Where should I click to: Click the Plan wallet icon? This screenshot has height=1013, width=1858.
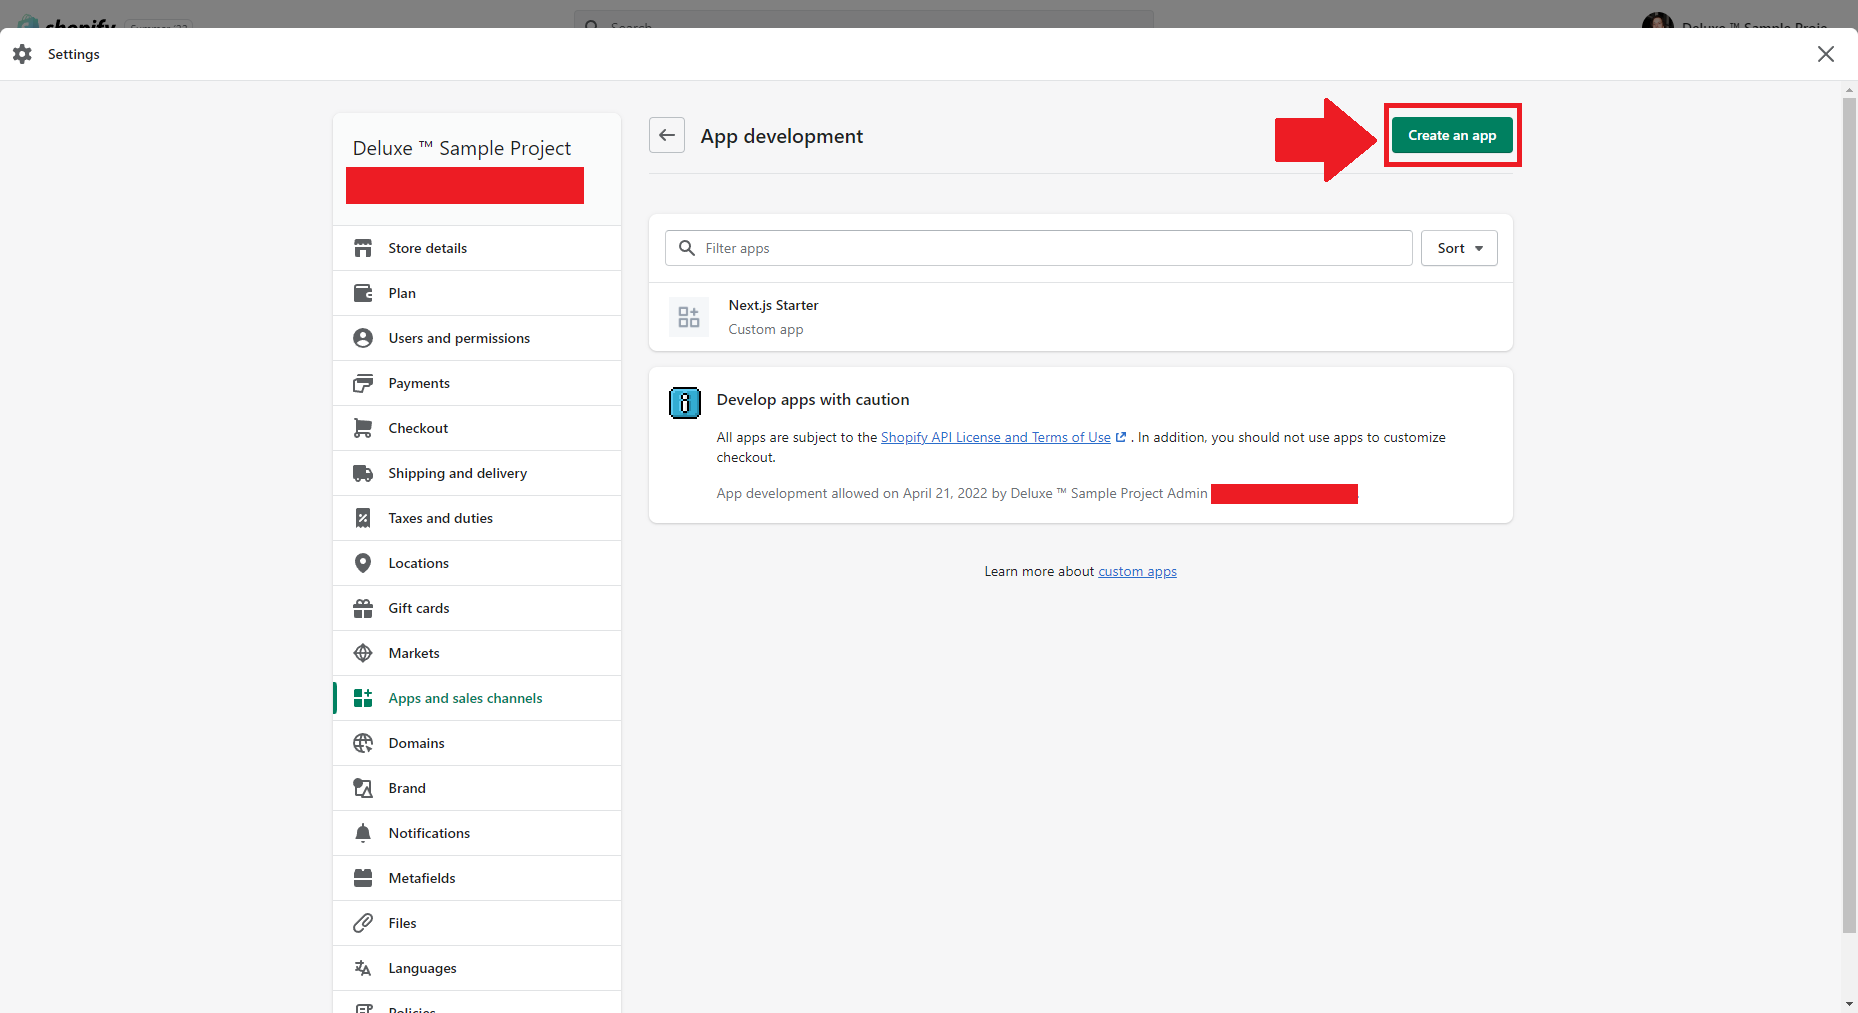363,293
